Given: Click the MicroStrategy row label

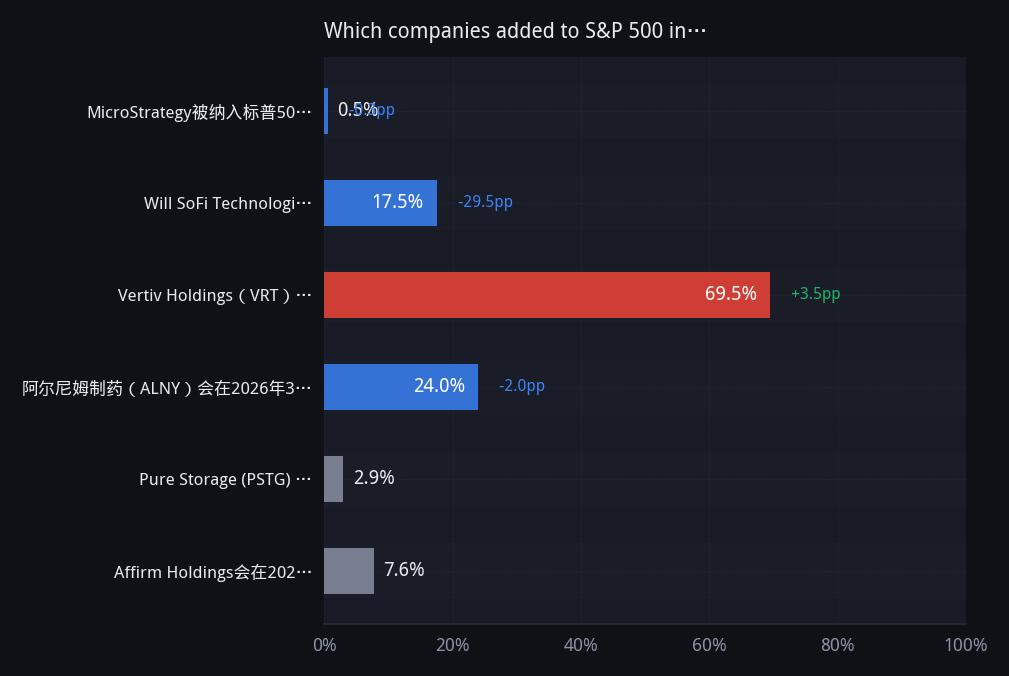Looking at the screenshot, I should pos(199,112).
